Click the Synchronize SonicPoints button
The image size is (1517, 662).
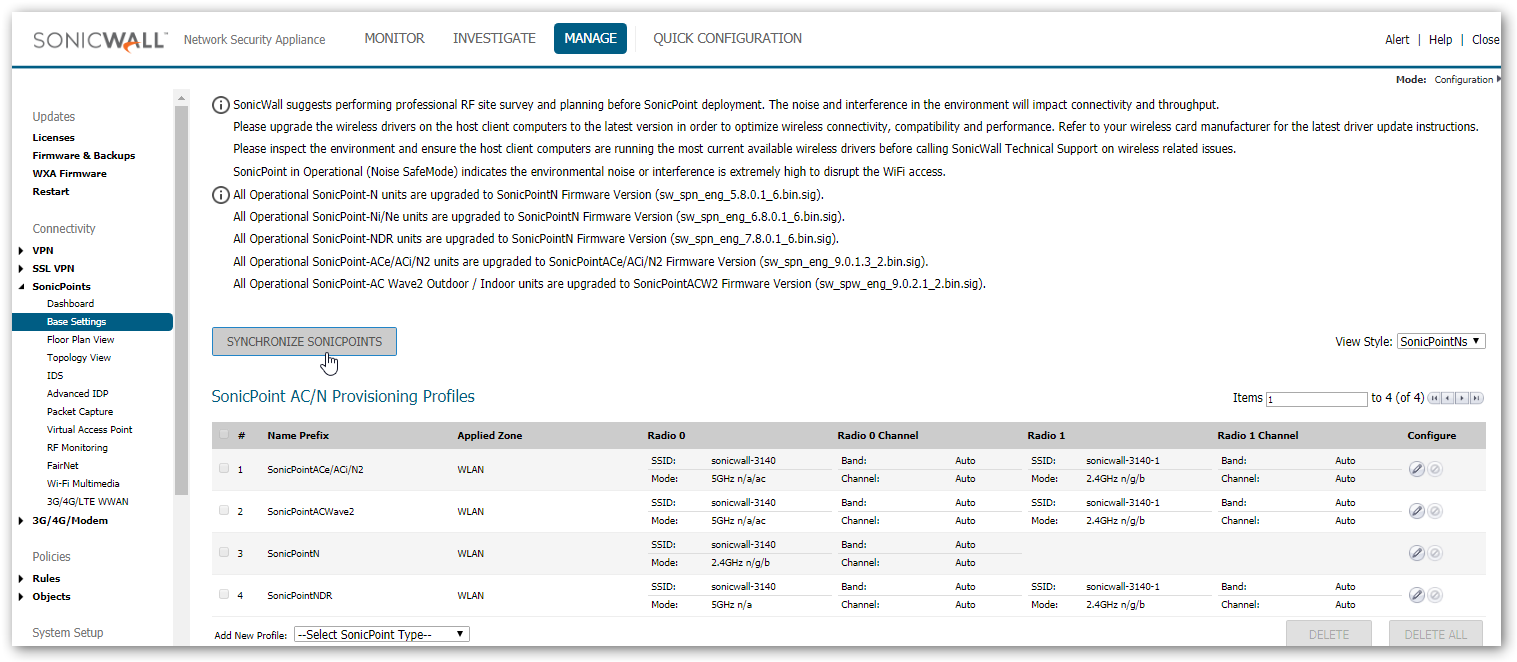304,341
